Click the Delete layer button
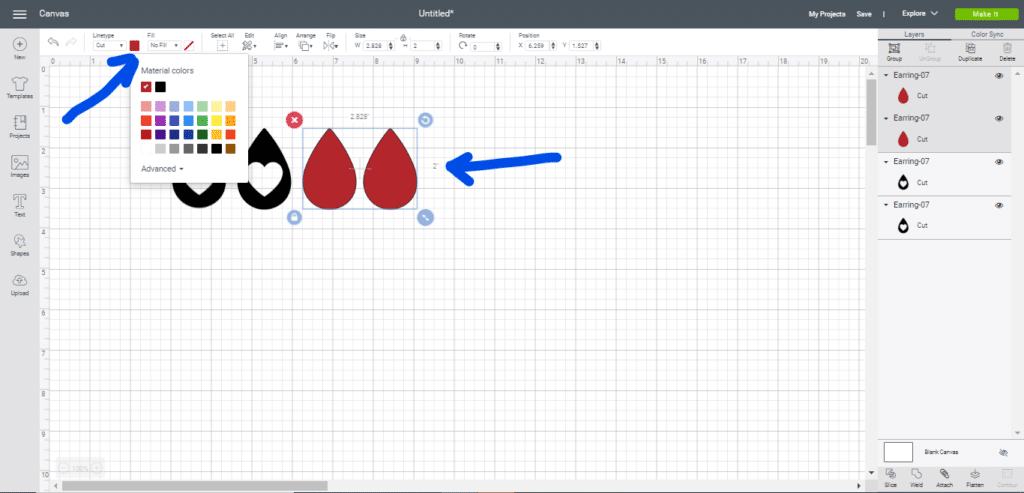This screenshot has height=493, width=1024. pos(1007,51)
